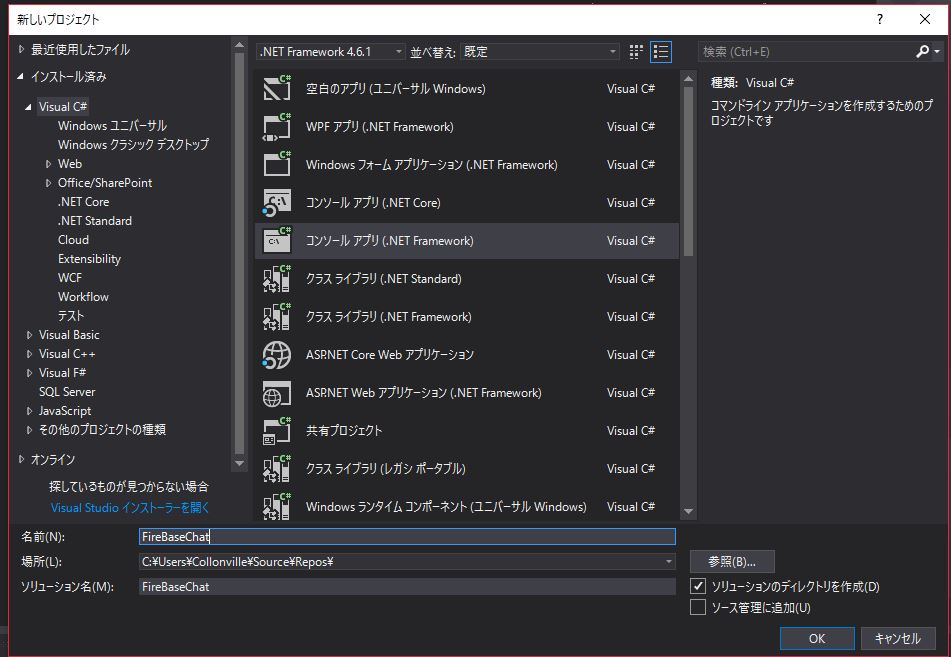The width and height of the screenshot is (951, 657).
Task: Expand the オンライン section
Action: [x=22, y=459]
